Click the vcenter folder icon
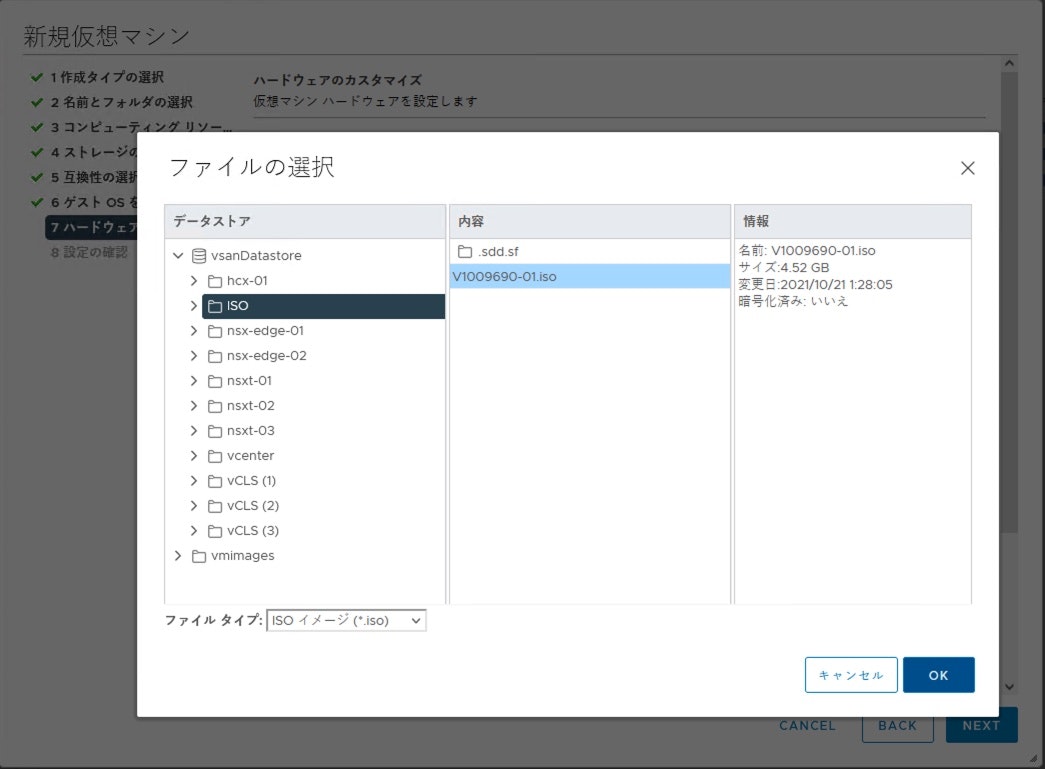 coord(215,456)
